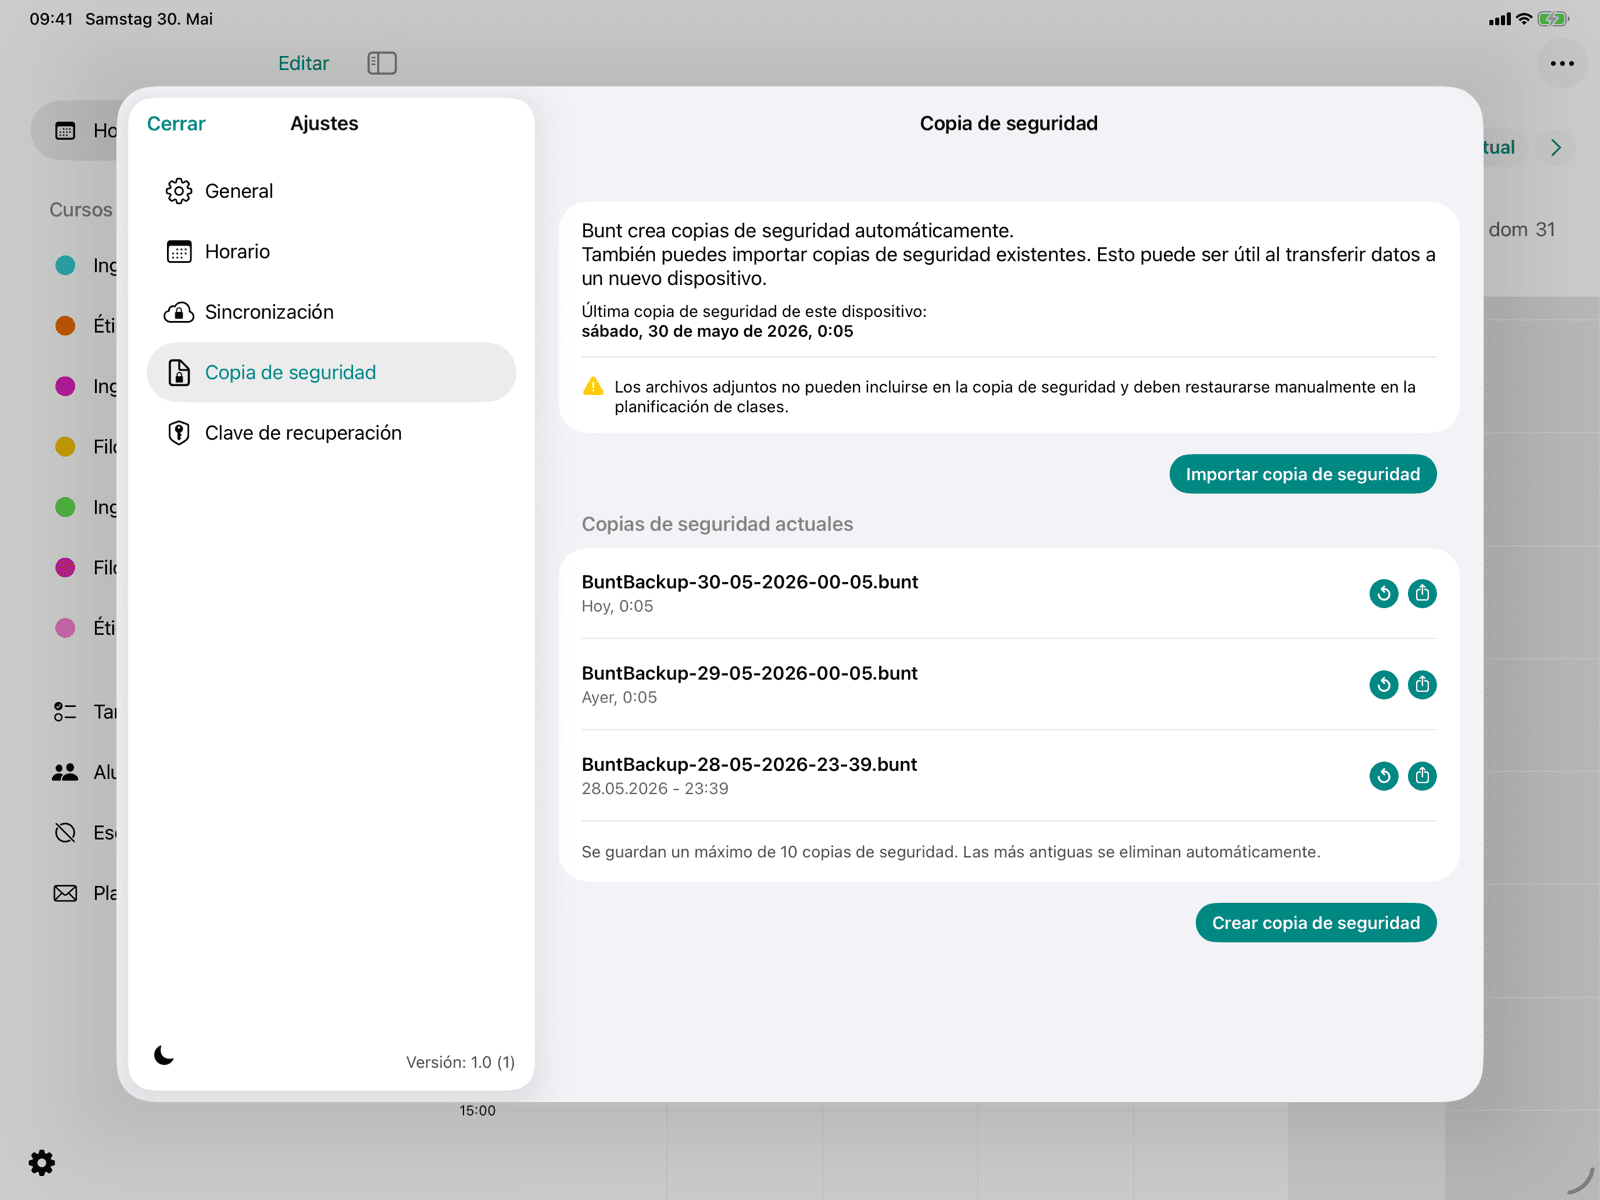Restore BuntBackup-29-05-2026-00-05.bunt backup

(1384, 685)
